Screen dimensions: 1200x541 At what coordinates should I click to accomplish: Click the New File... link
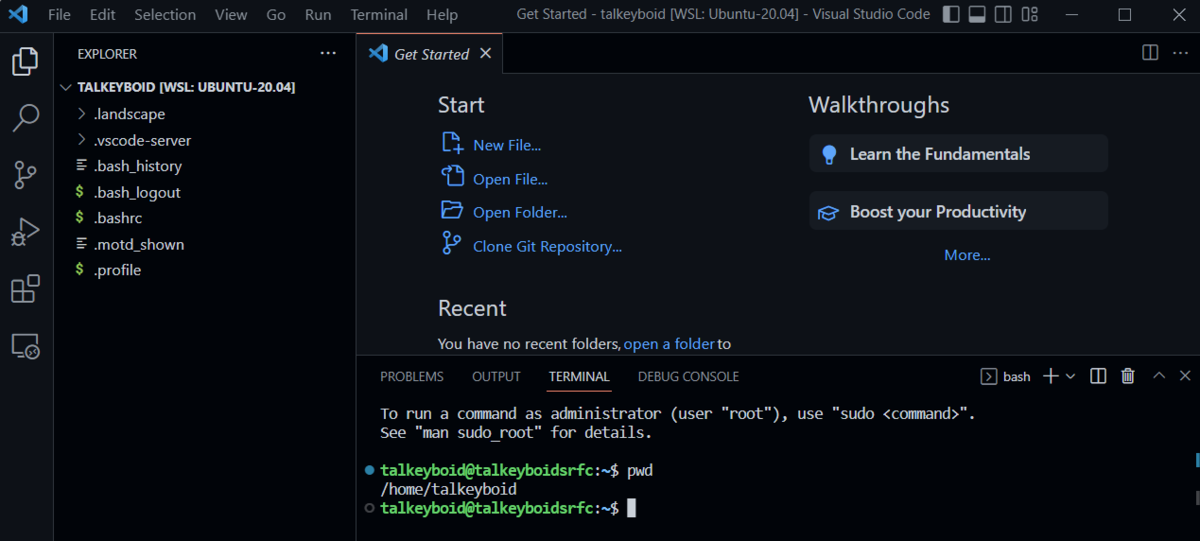pyautogui.click(x=507, y=145)
